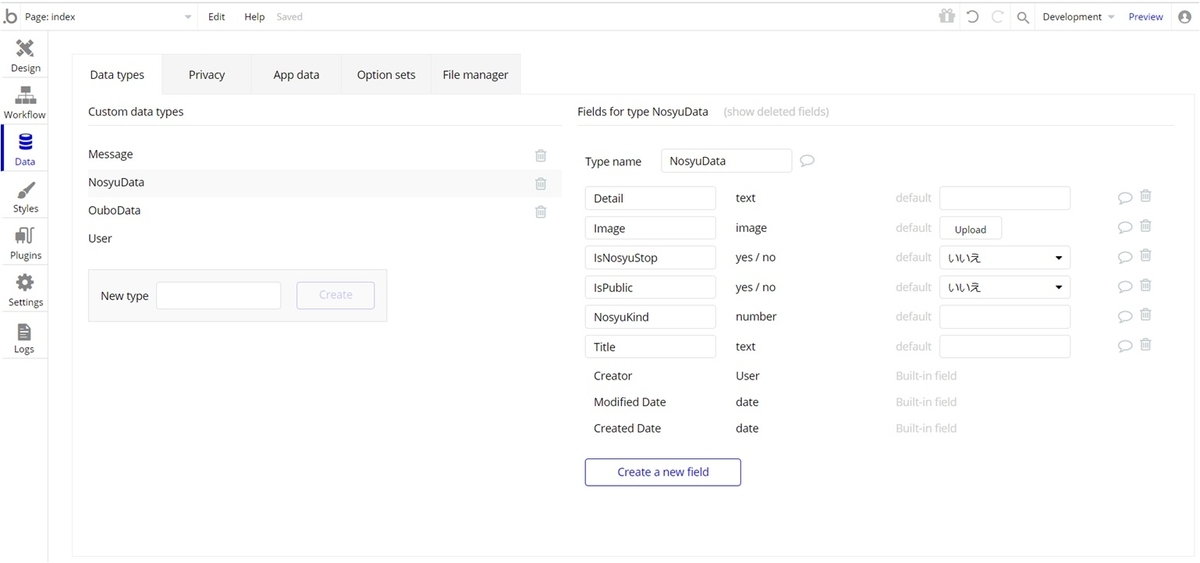Add comment on NosyuKind field
Image resolution: width=1200 pixels, height=563 pixels.
[1125, 317]
